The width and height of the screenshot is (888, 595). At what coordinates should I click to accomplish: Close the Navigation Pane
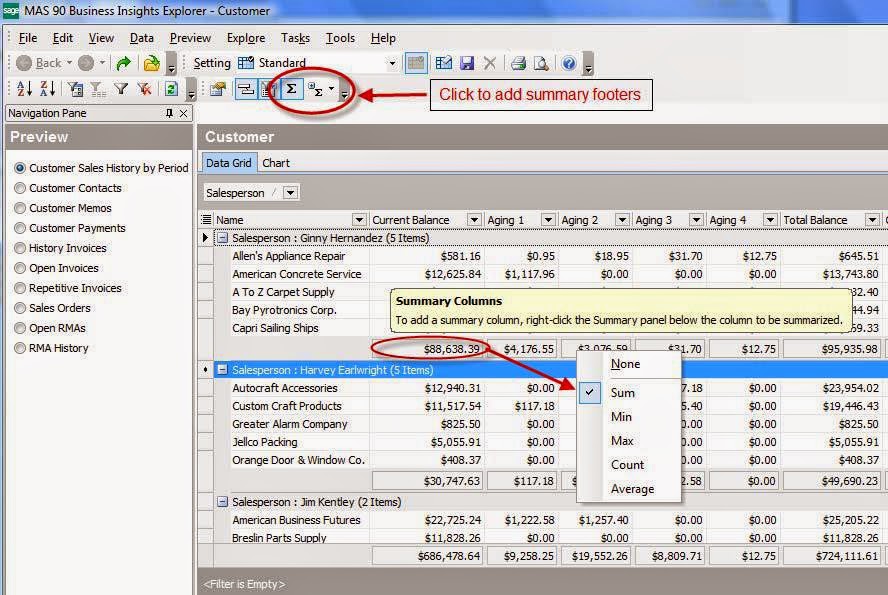coord(183,113)
